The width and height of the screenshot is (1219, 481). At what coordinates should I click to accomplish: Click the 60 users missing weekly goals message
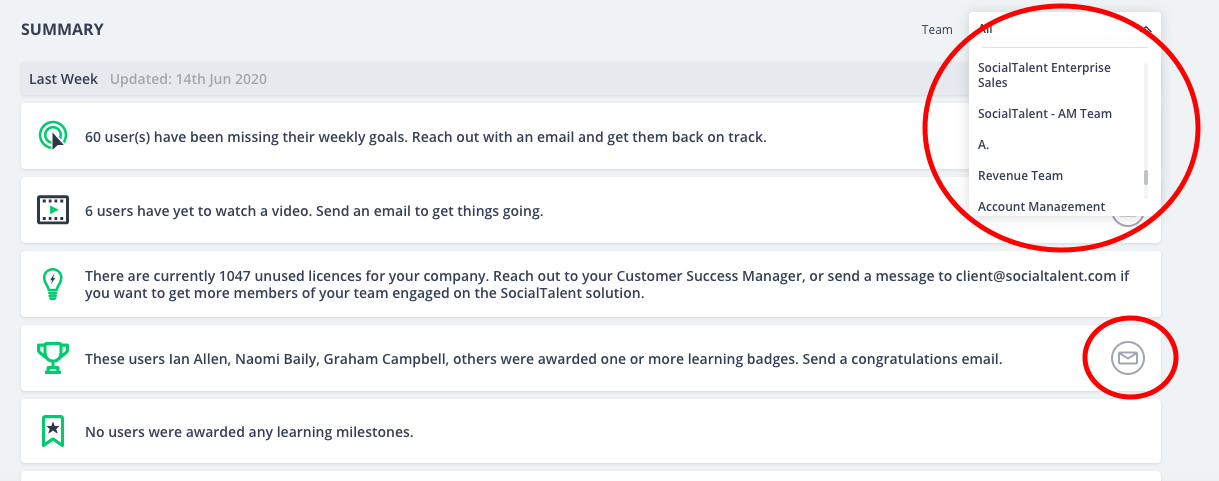coord(426,136)
